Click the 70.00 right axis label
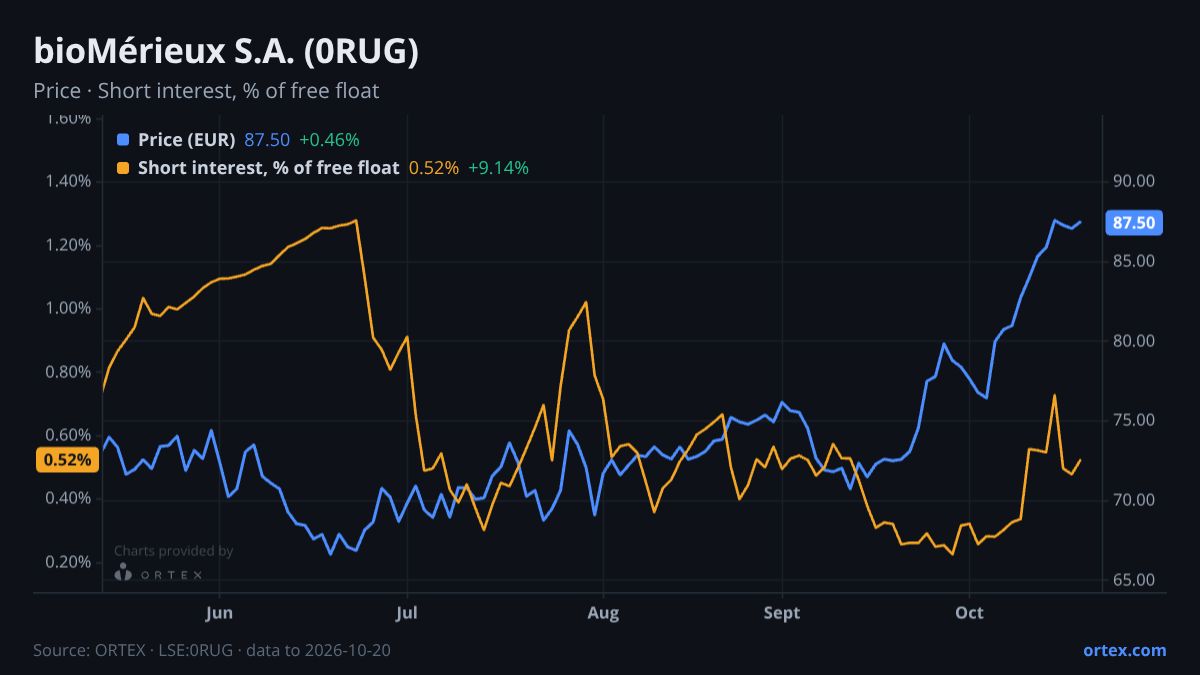Viewport: 1200px width, 675px height. coord(1134,500)
